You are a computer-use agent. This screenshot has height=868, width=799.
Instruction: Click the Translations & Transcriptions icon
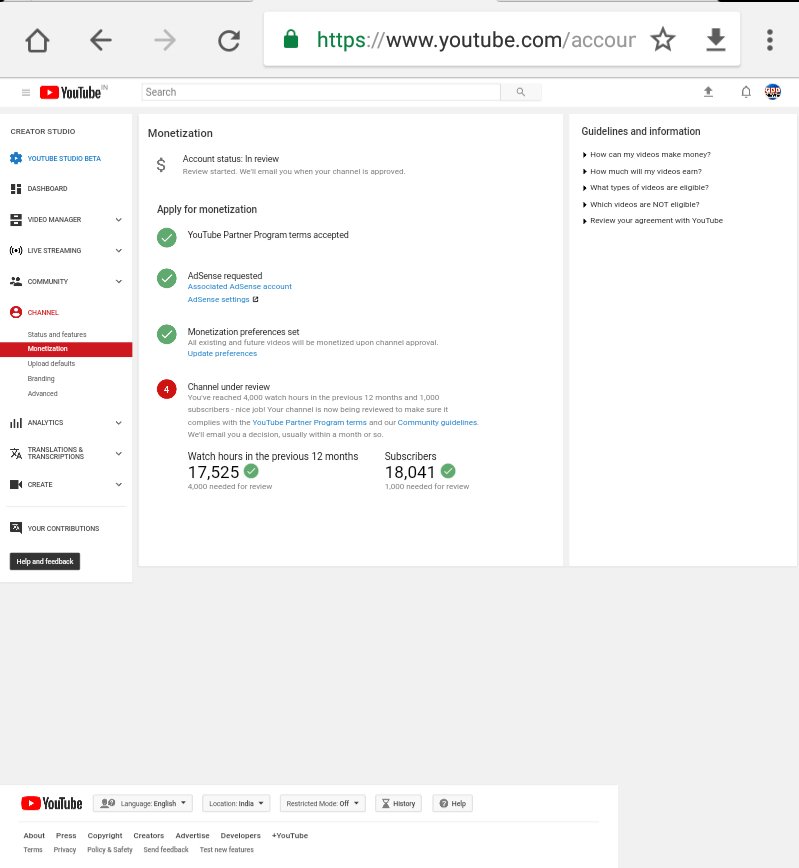16,453
